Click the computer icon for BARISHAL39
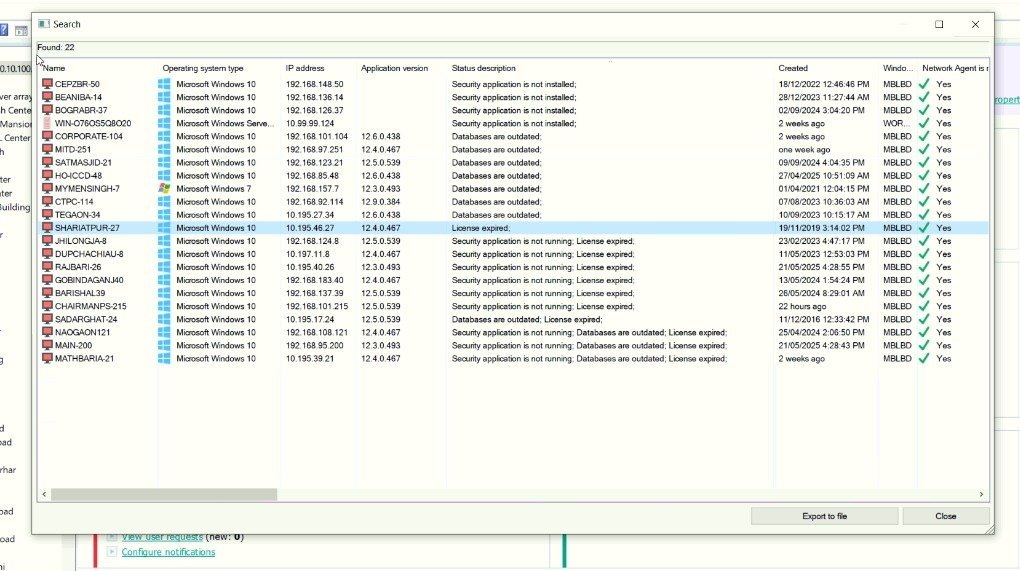The height and width of the screenshot is (571, 1020). (47, 293)
